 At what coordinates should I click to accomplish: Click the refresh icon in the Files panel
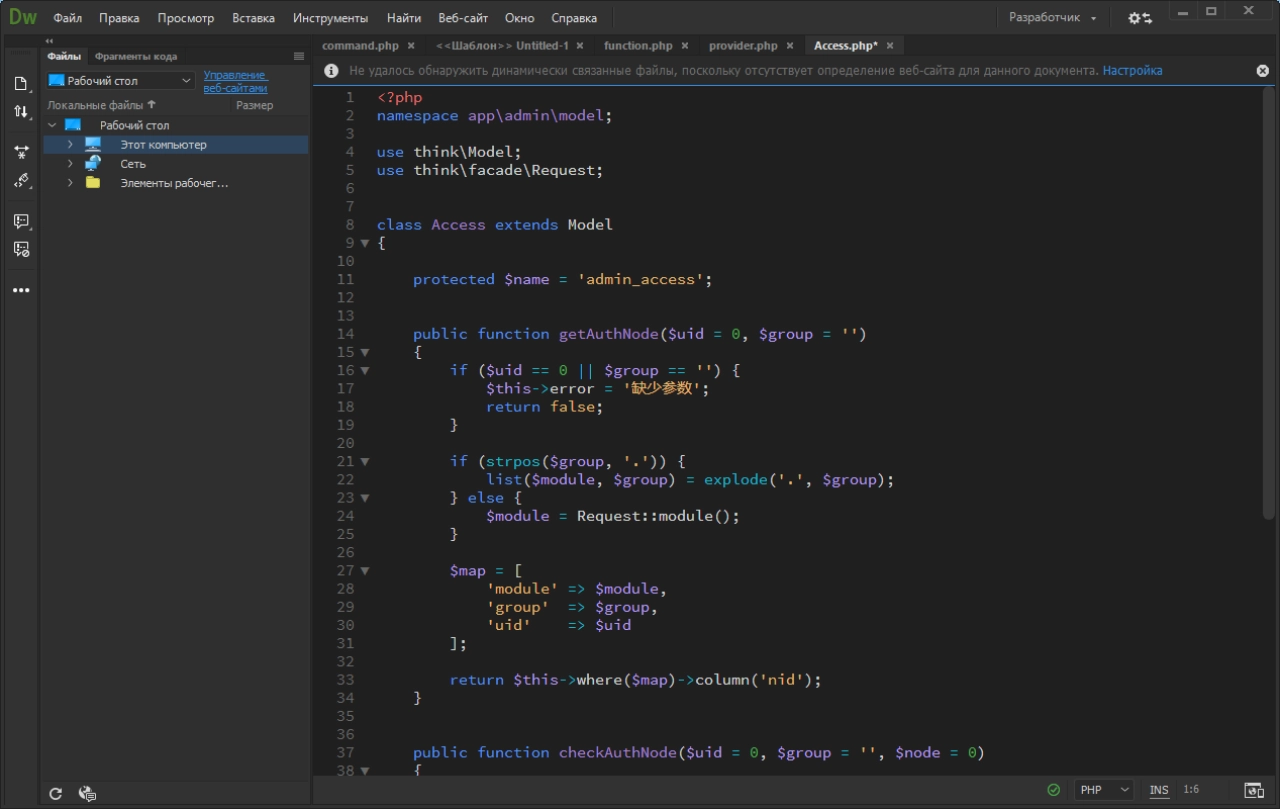click(x=56, y=794)
